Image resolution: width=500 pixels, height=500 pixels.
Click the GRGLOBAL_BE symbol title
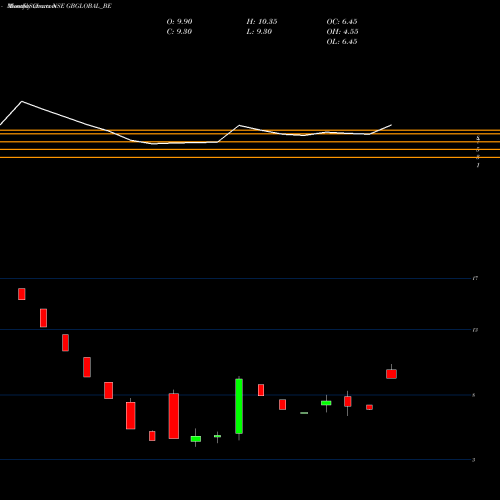coord(89,6)
